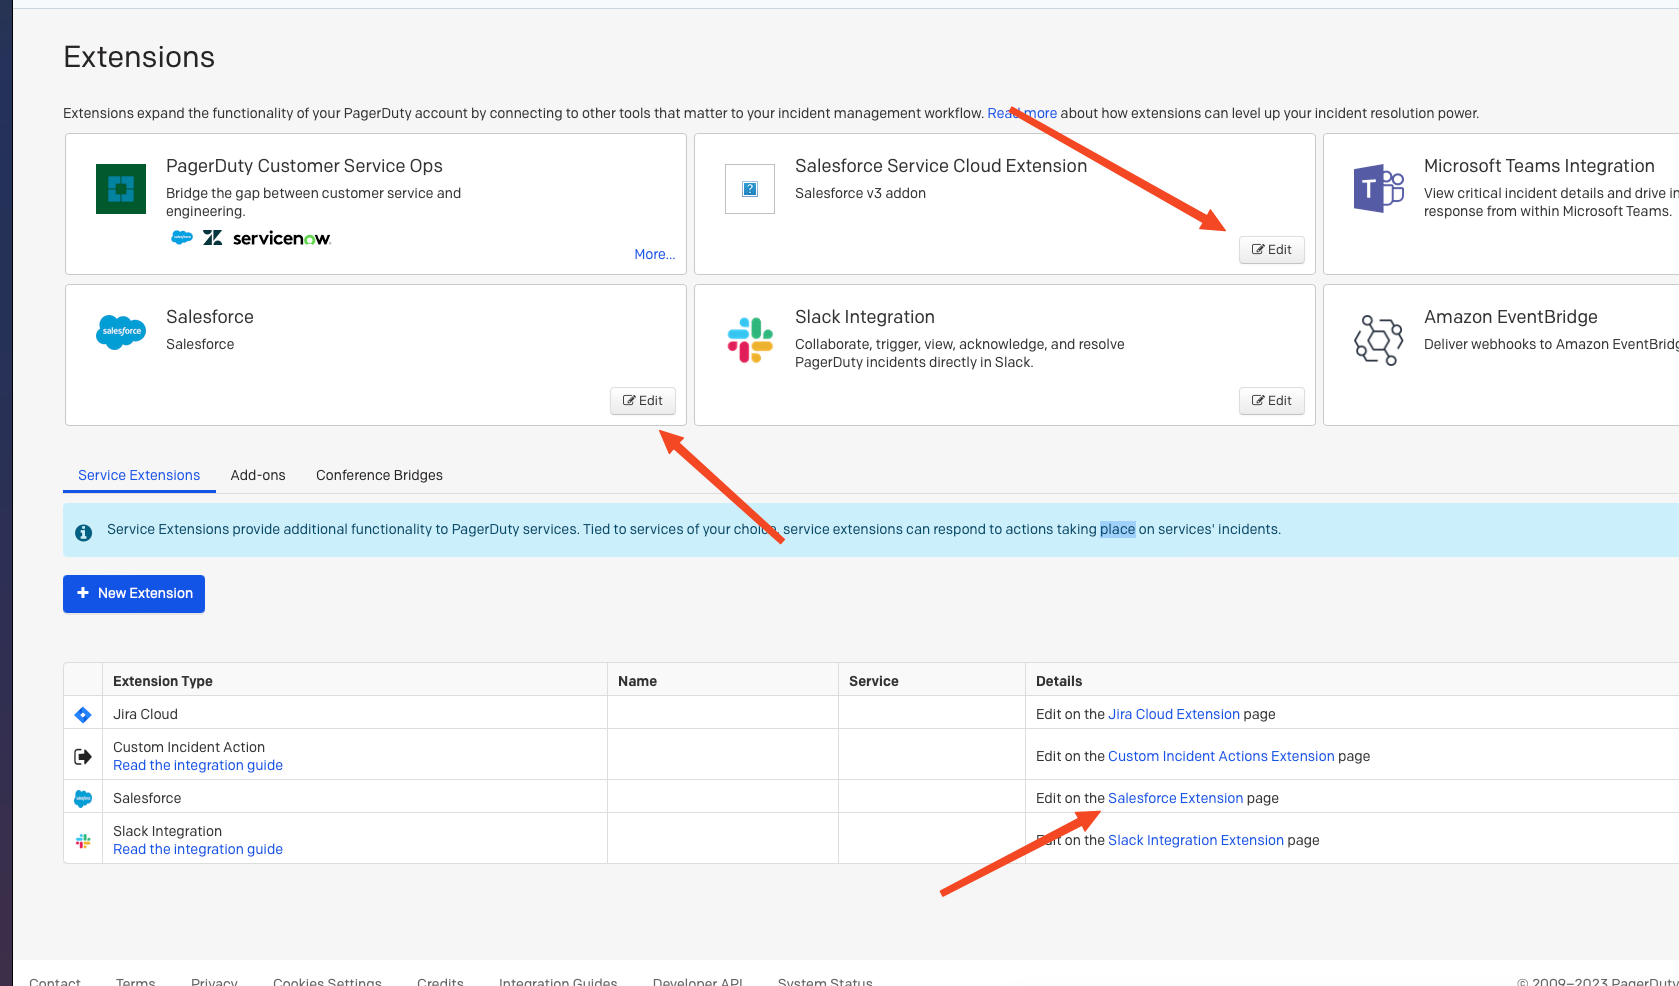Screen dimensions: 1679x986
Task: Open Integration Guides in the footer
Action: [x=558, y=982]
